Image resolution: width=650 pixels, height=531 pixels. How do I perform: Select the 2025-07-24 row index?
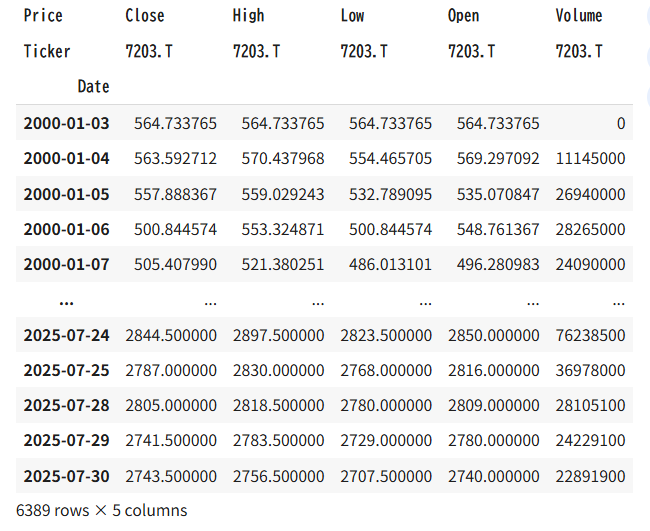[66, 335]
